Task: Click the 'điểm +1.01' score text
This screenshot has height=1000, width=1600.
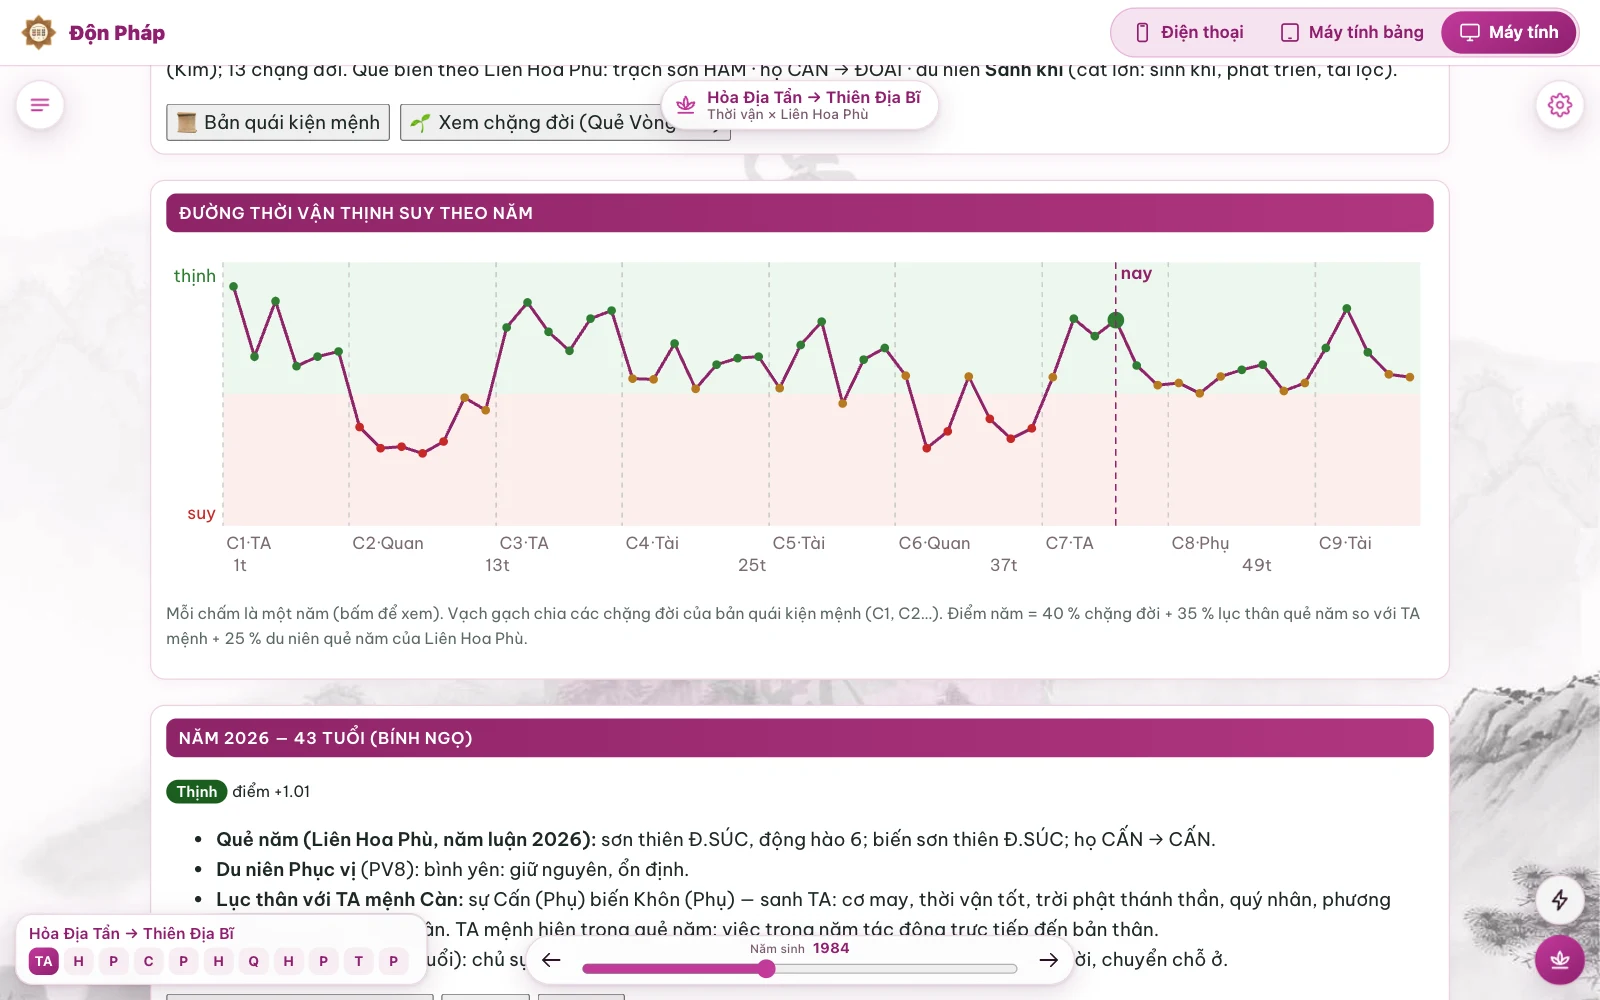Action: coord(271,792)
